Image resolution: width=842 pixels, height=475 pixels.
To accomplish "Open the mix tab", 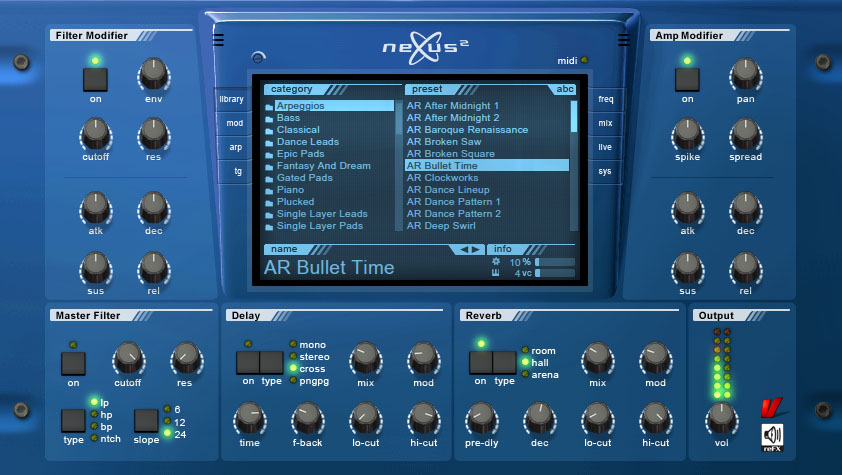I will 606,124.
